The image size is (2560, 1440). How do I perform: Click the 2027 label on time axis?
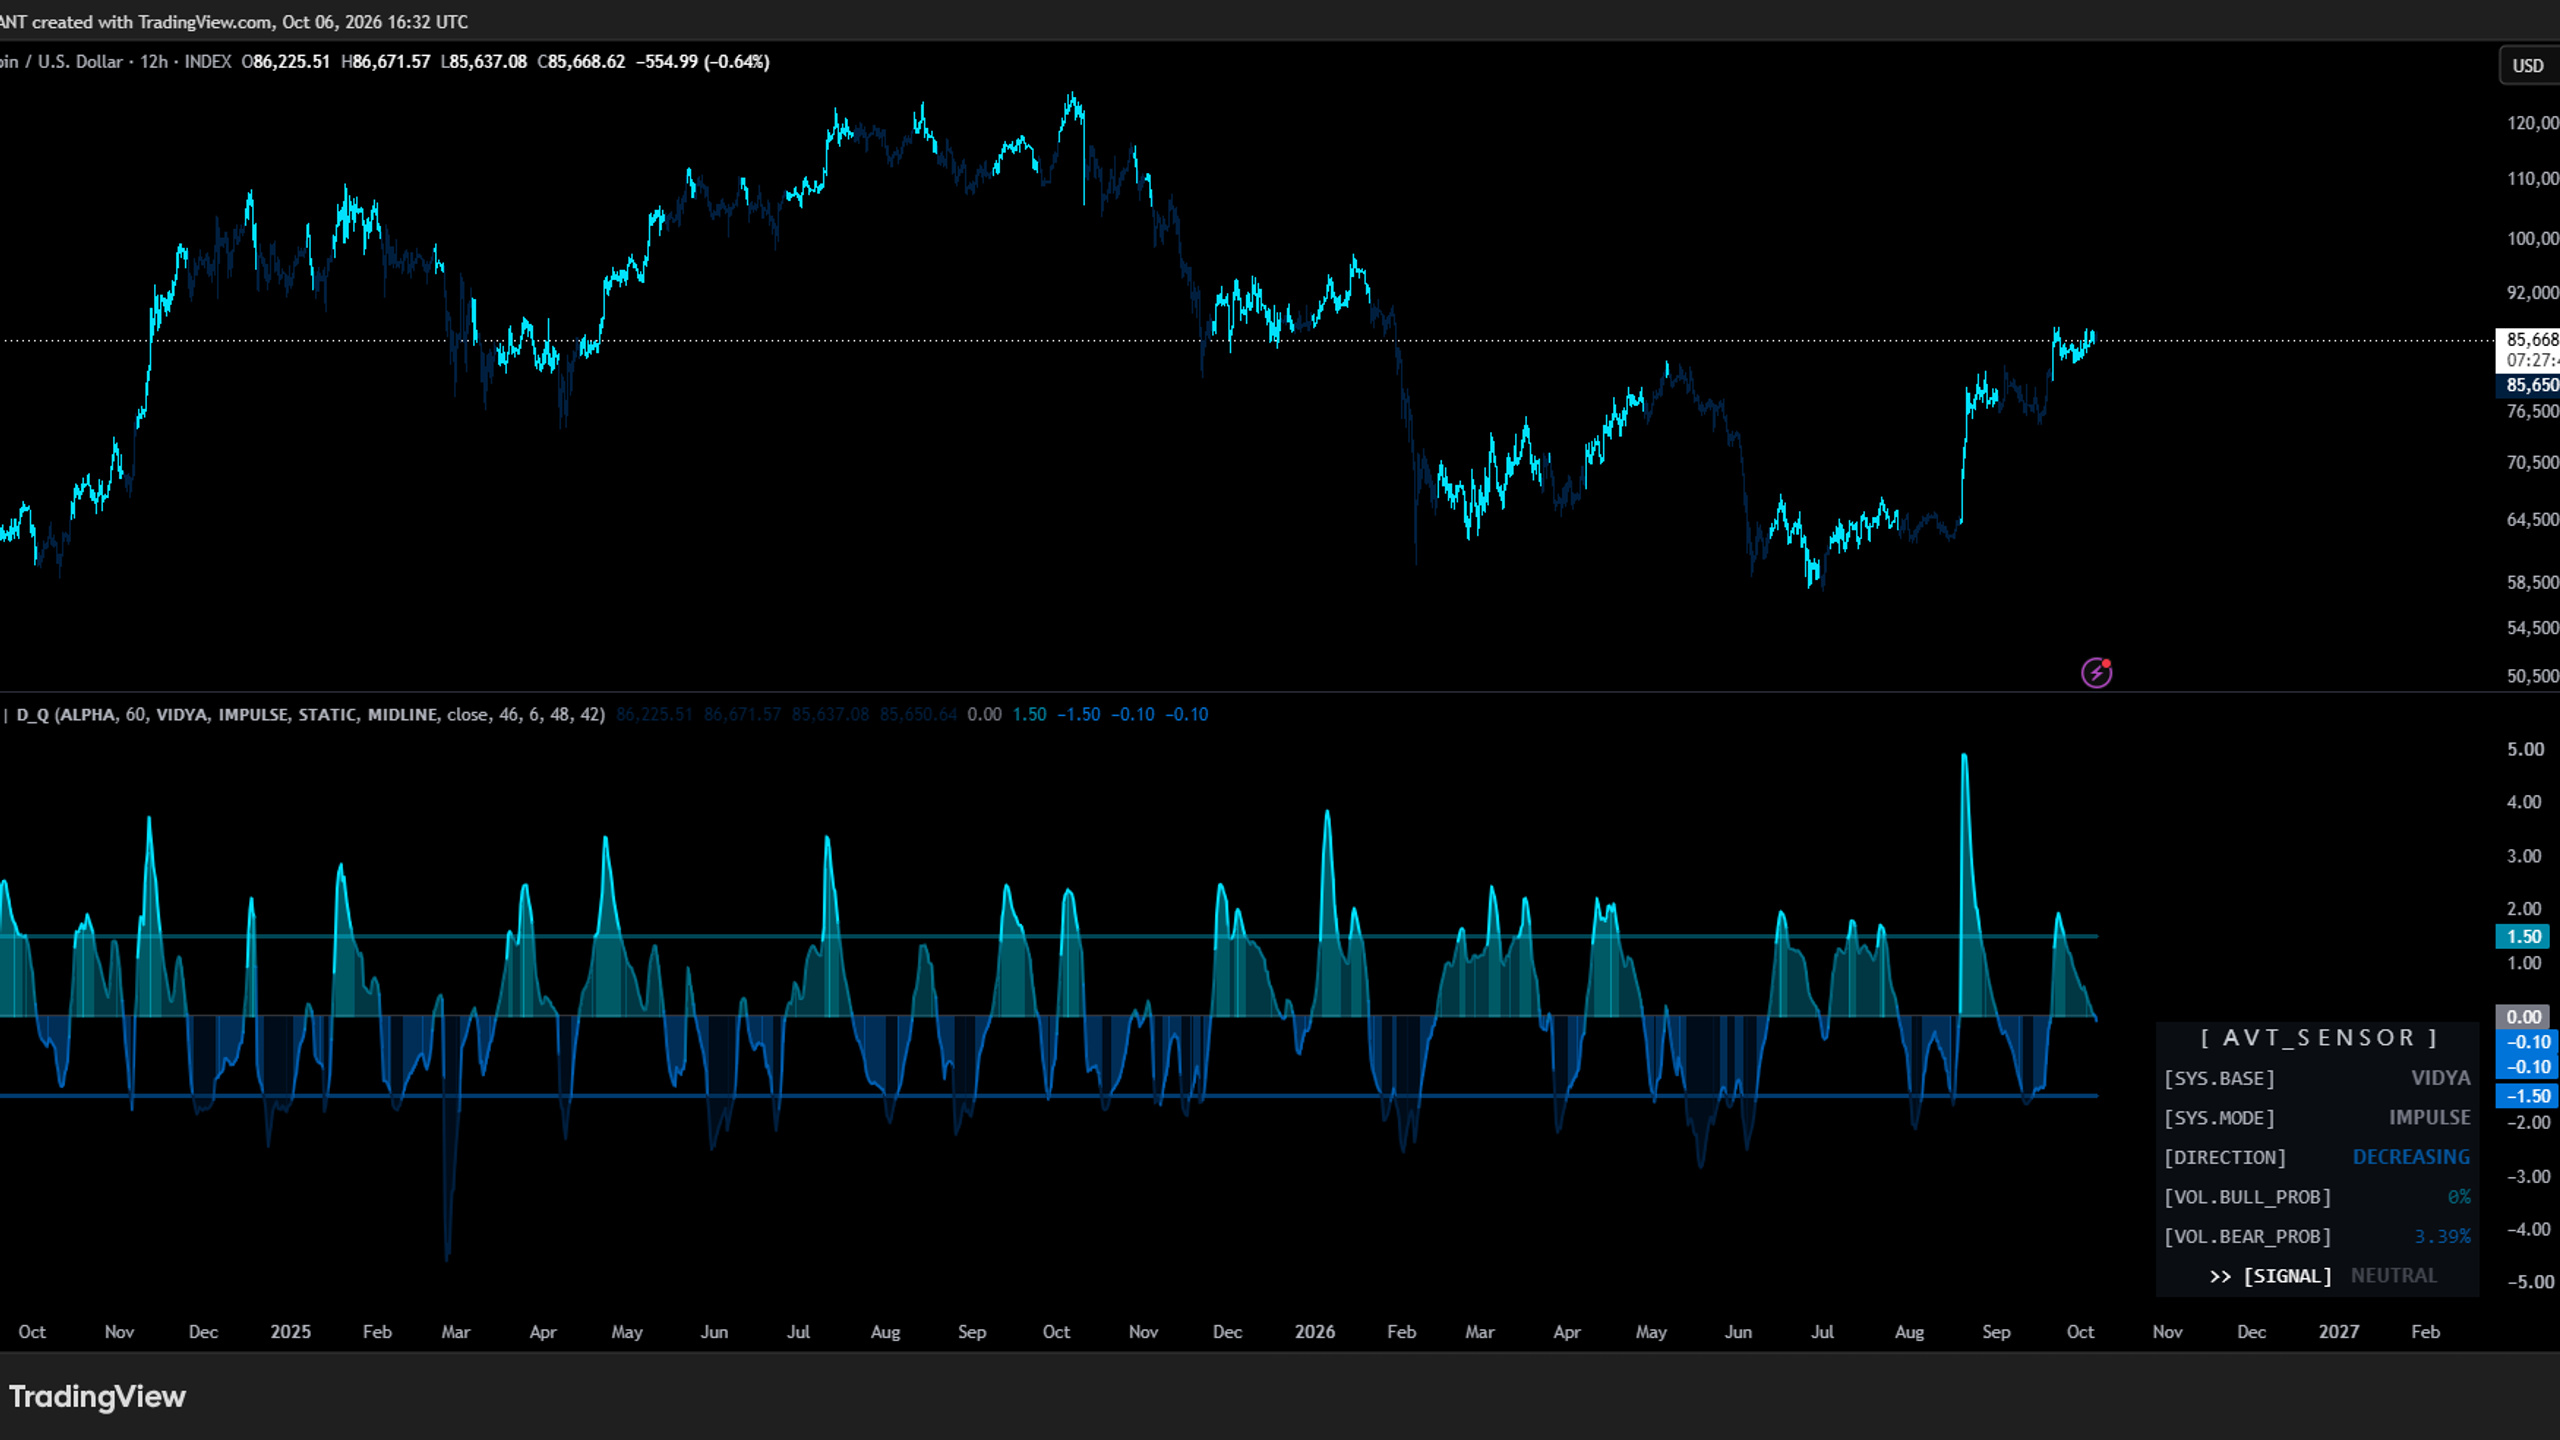(x=2338, y=1332)
